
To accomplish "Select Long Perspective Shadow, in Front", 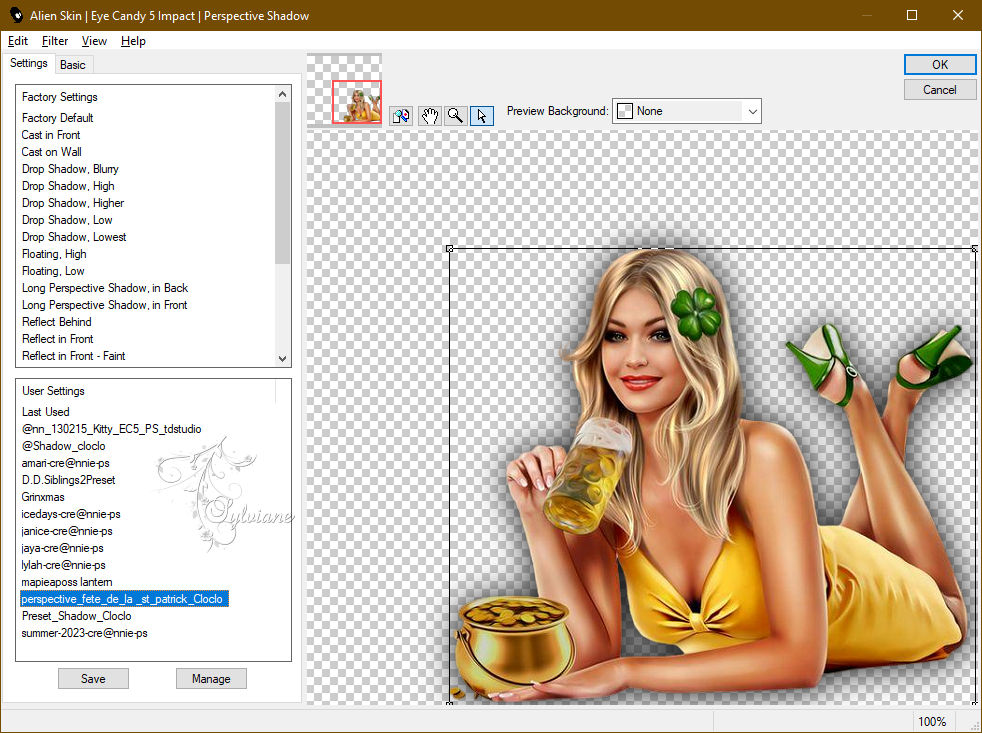I will (105, 304).
